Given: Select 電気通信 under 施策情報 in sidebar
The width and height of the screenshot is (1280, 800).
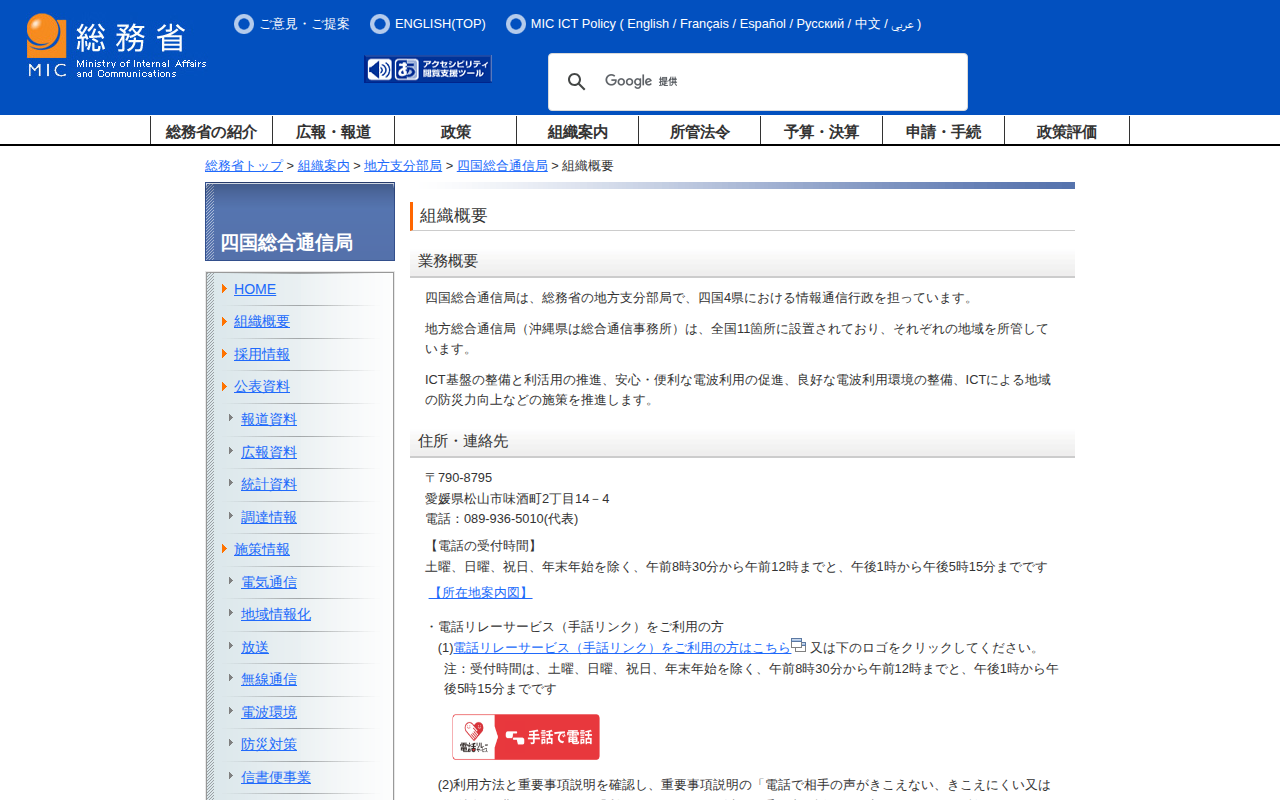Looking at the screenshot, I should coord(269,582).
